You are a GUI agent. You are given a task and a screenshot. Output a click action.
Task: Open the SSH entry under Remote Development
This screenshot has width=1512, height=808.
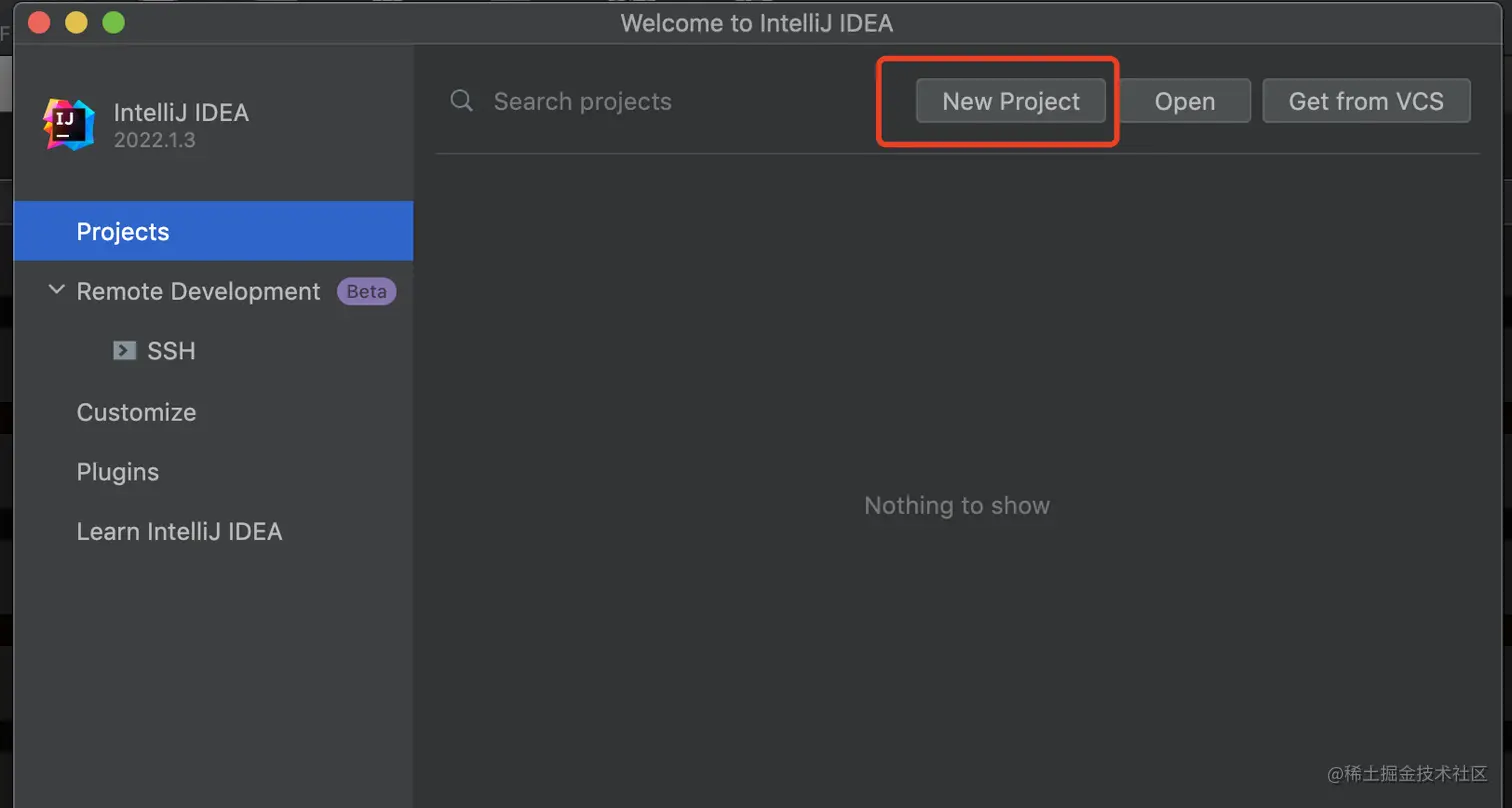pos(171,352)
